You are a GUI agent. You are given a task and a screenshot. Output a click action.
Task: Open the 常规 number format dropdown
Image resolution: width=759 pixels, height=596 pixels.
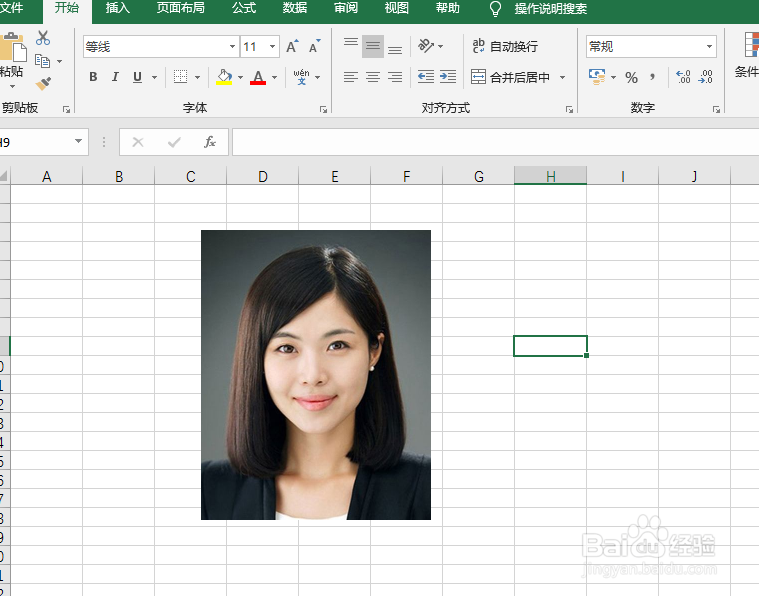tap(709, 46)
